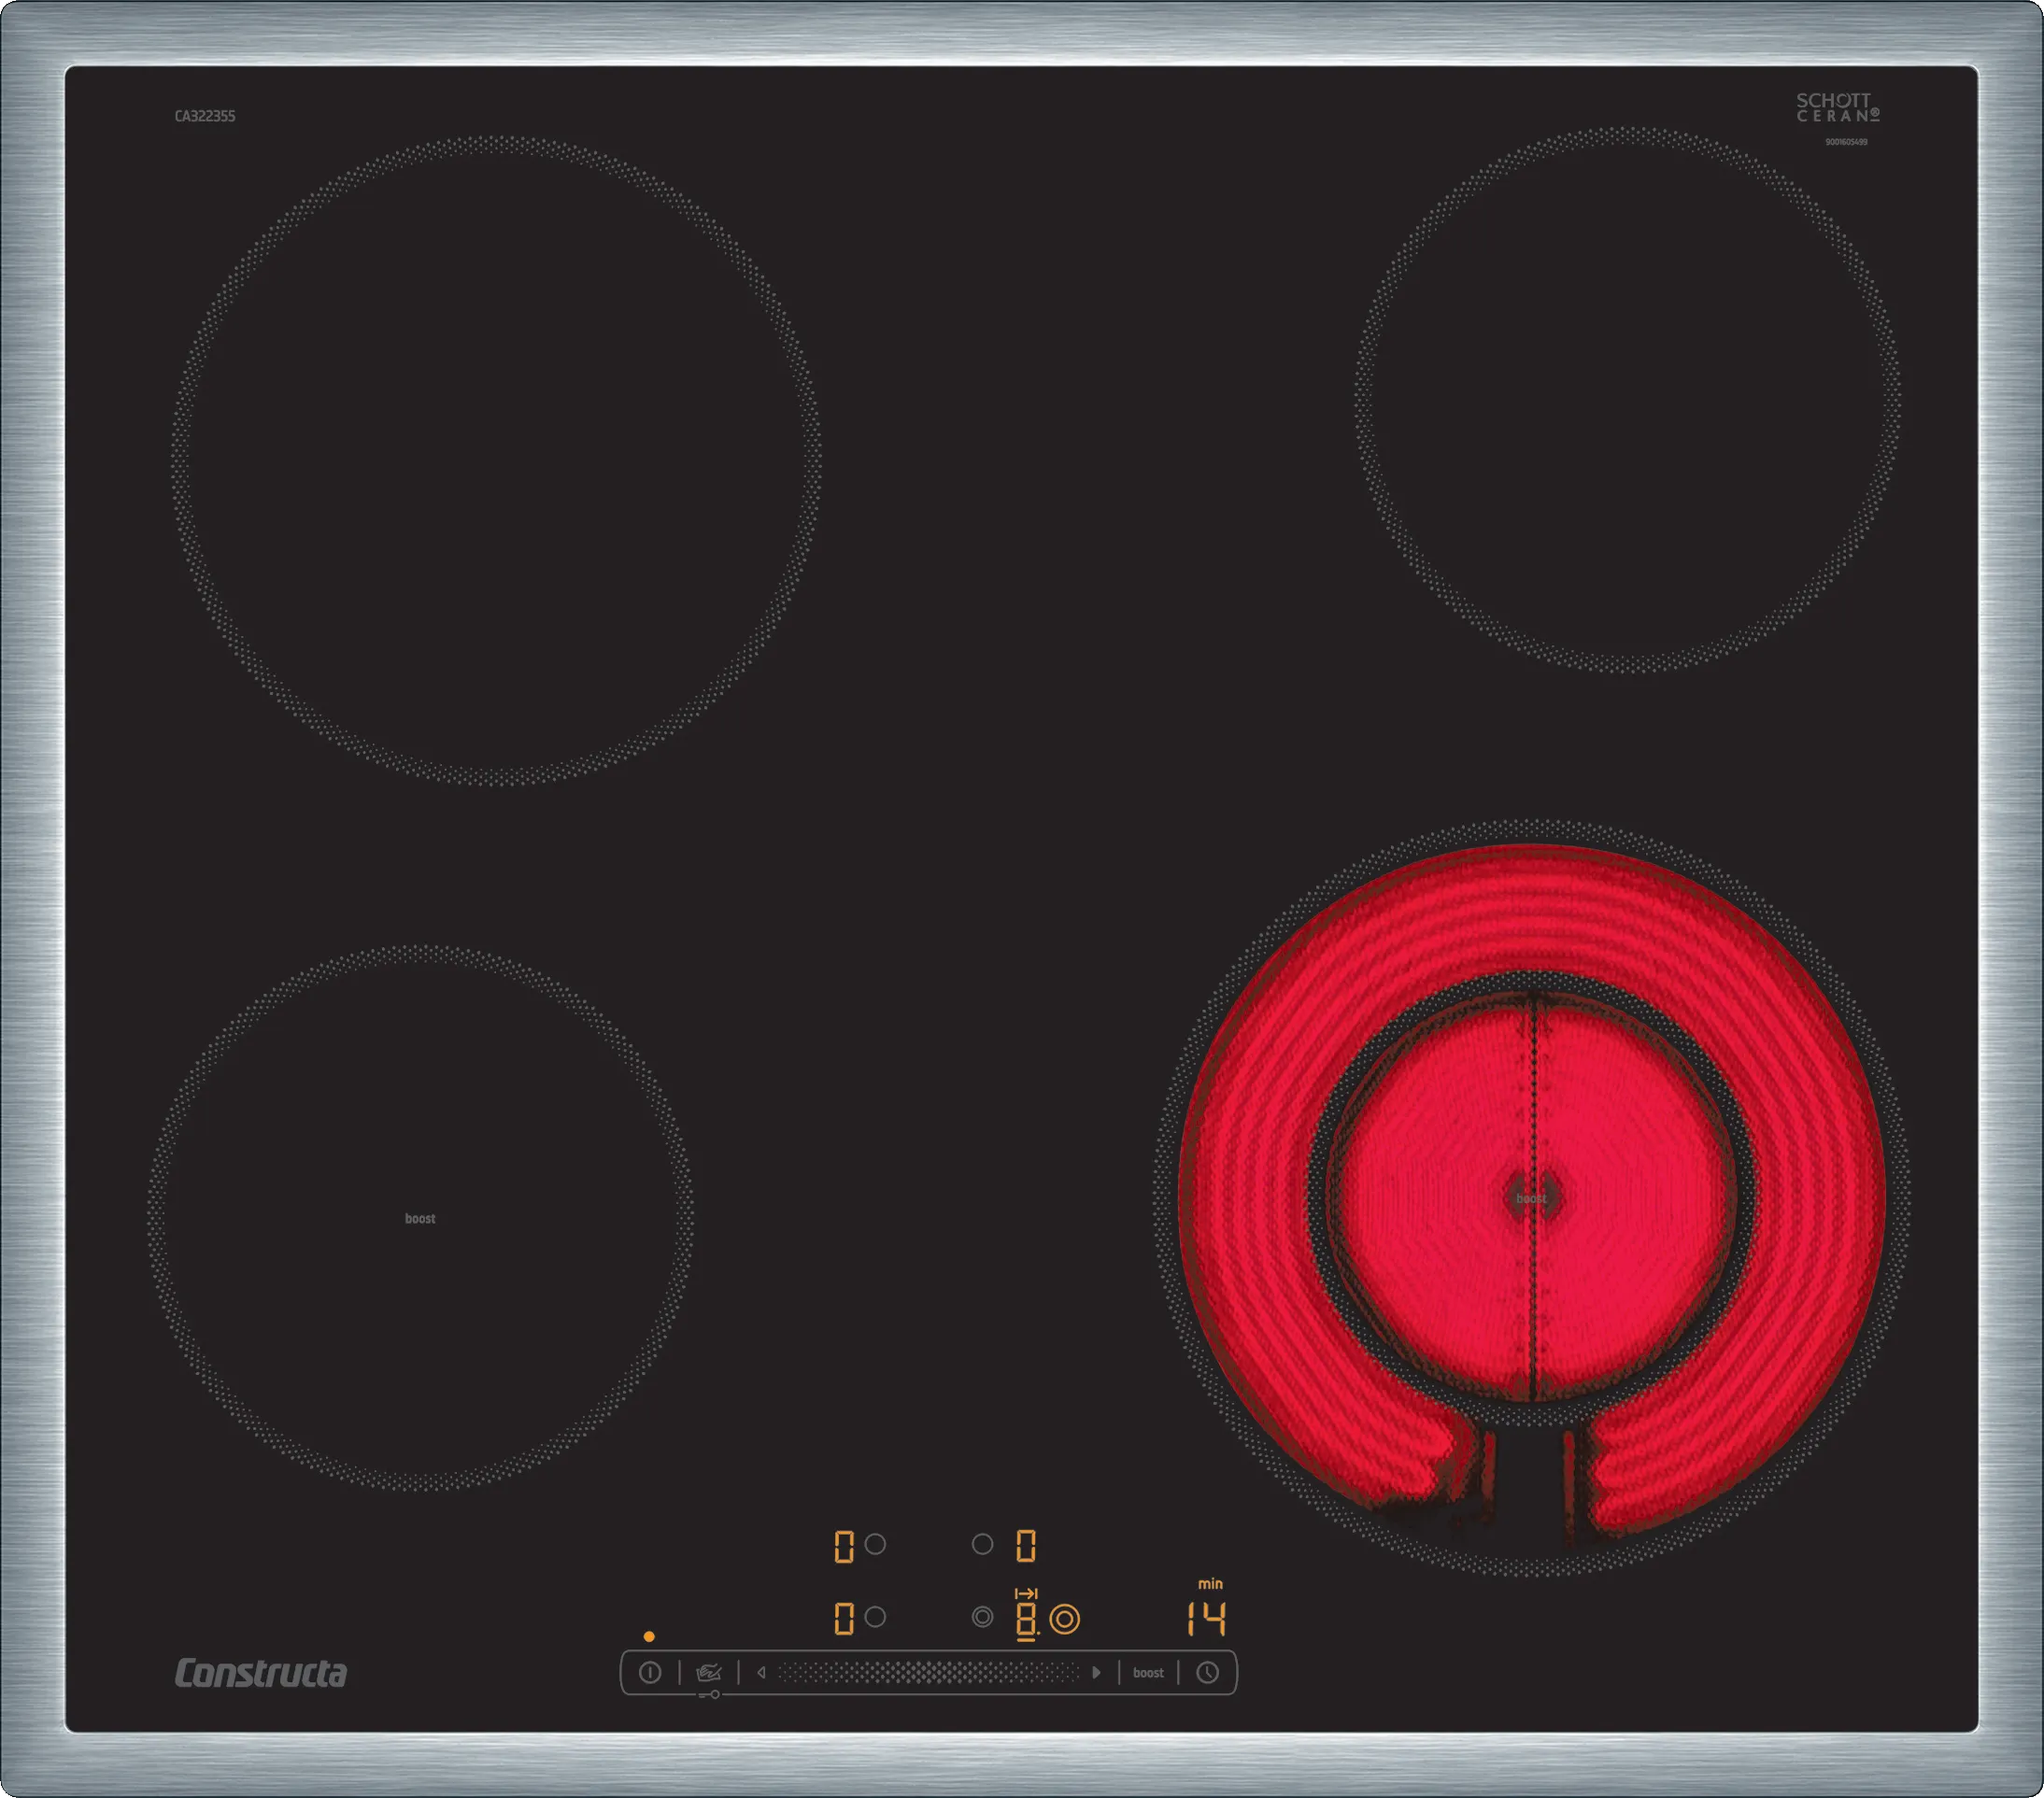Tap the 'min' label above the timer
The image size is (2044, 1798).
[1210, 1584]
